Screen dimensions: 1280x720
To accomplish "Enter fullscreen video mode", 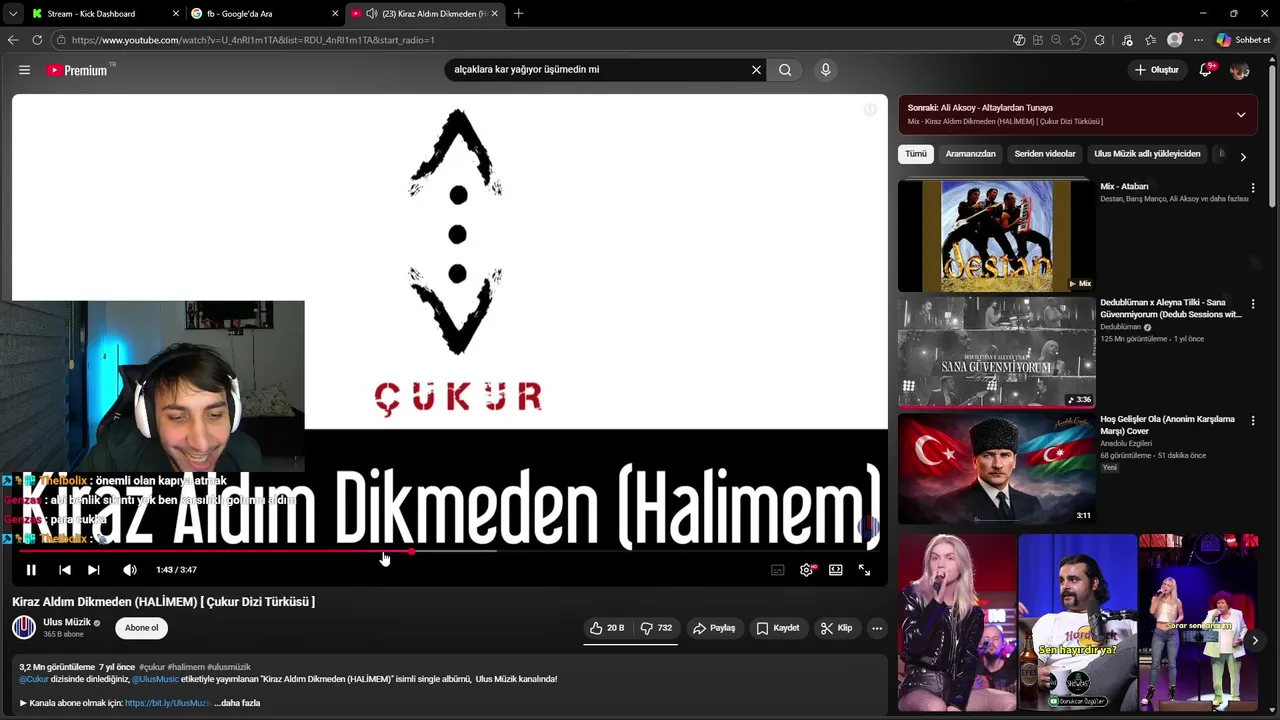I will (x=865, y=570).
